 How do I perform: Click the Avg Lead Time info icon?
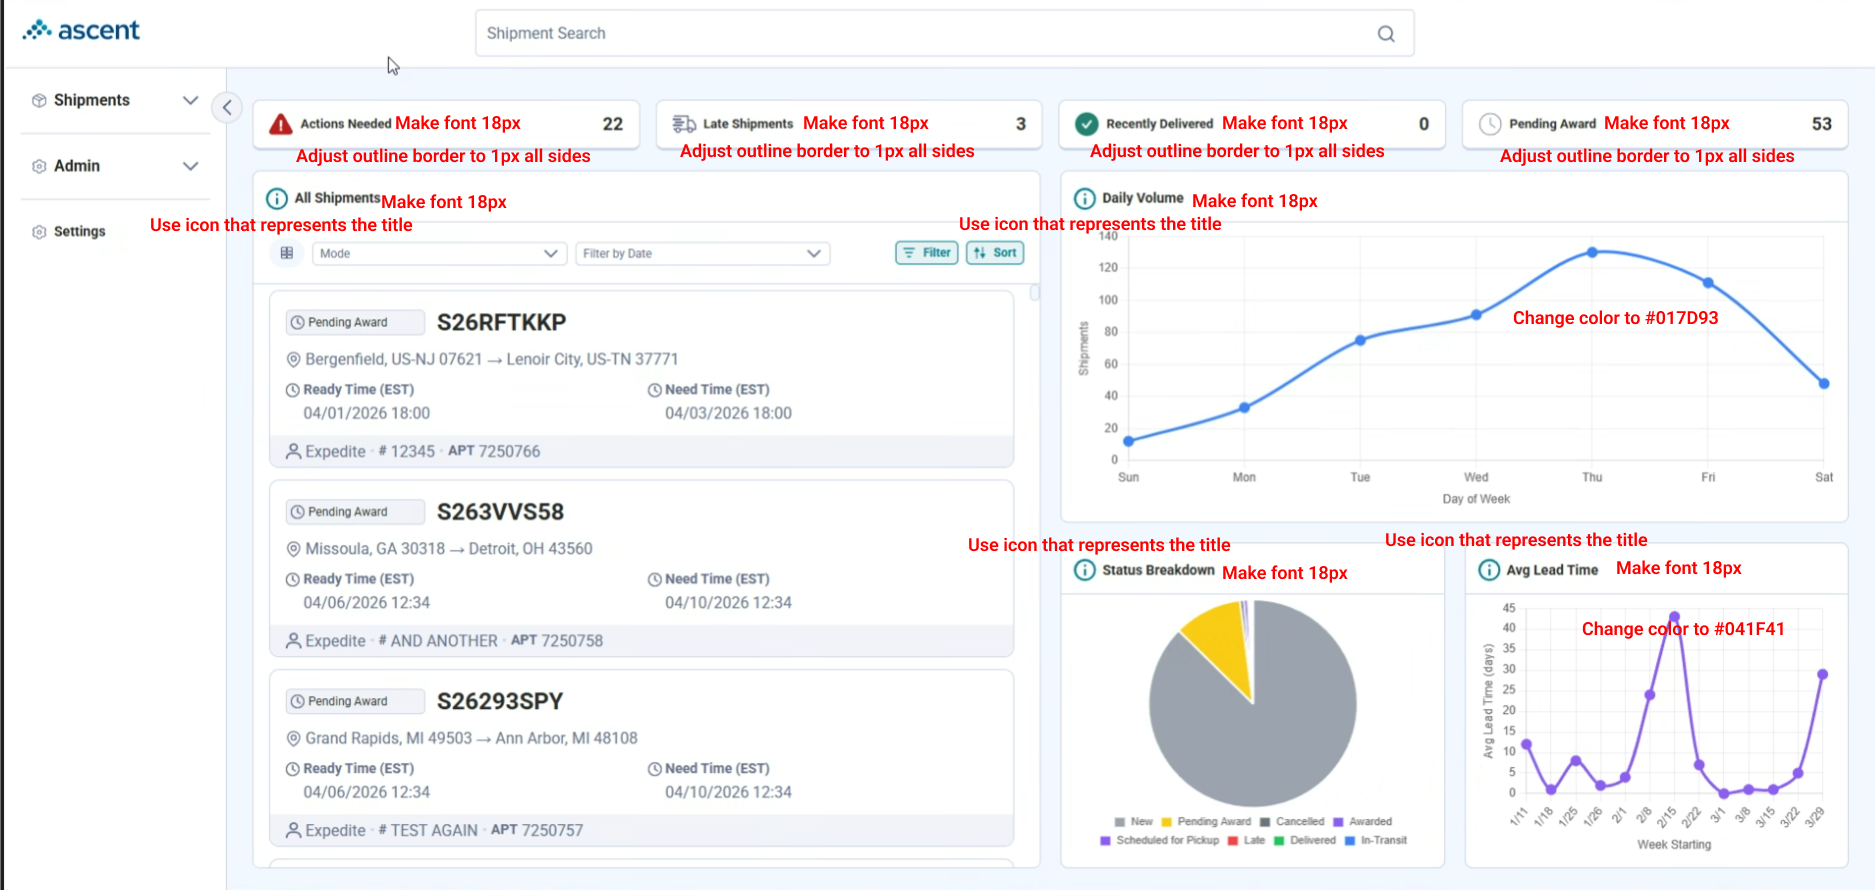point(1489,570)
